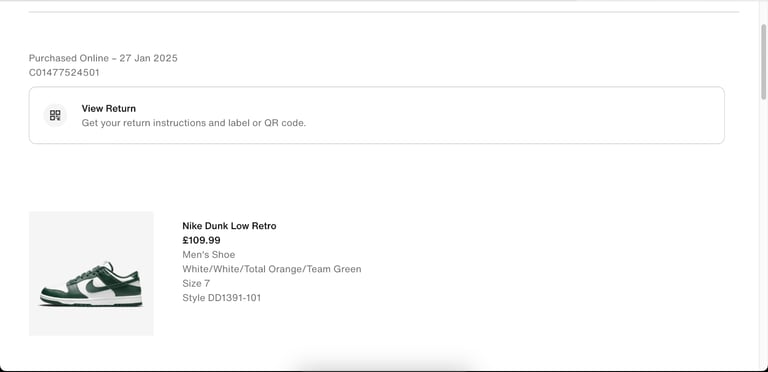
Task: Click the Size 7 label
Action: pos(196,283)
